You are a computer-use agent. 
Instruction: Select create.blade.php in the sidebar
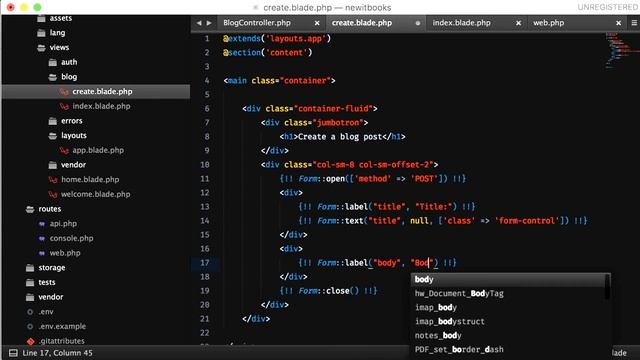(96, 91)
